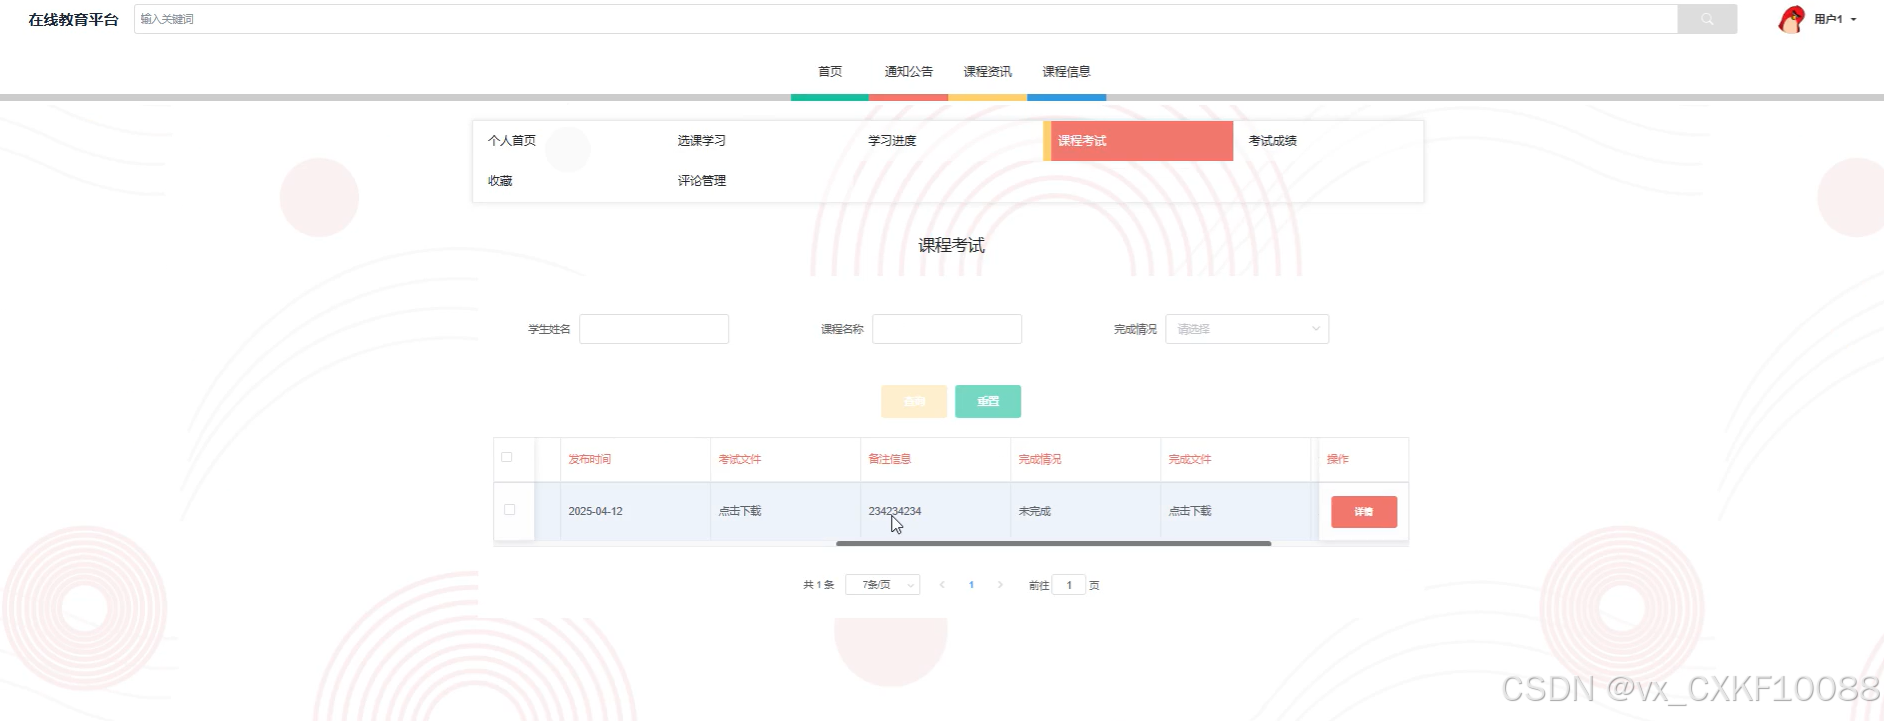This screenshot has width=1884, height=721.
Task: Click the 考试文件 column header
Action: pyautogui.click(x=740, y=459)
